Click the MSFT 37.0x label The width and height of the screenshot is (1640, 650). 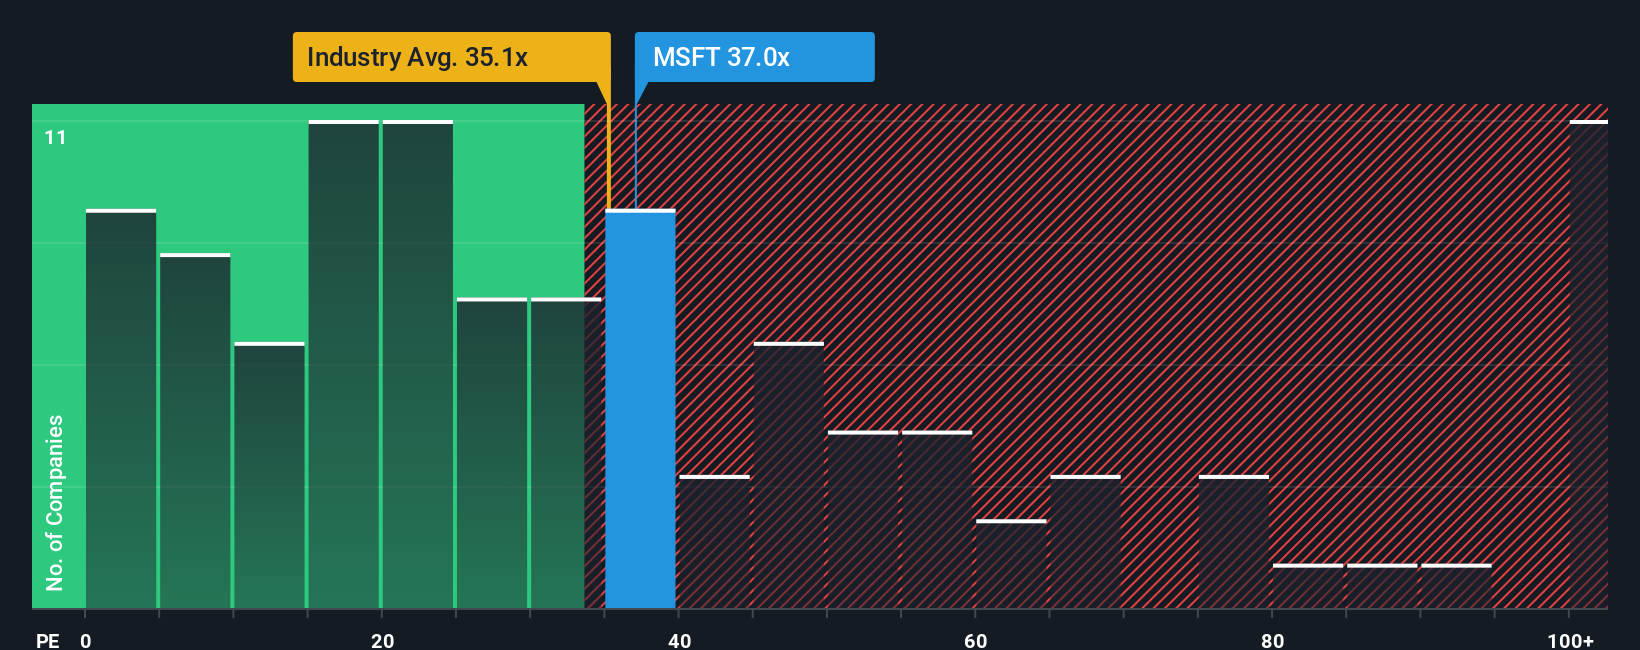[x=754, y=57]
